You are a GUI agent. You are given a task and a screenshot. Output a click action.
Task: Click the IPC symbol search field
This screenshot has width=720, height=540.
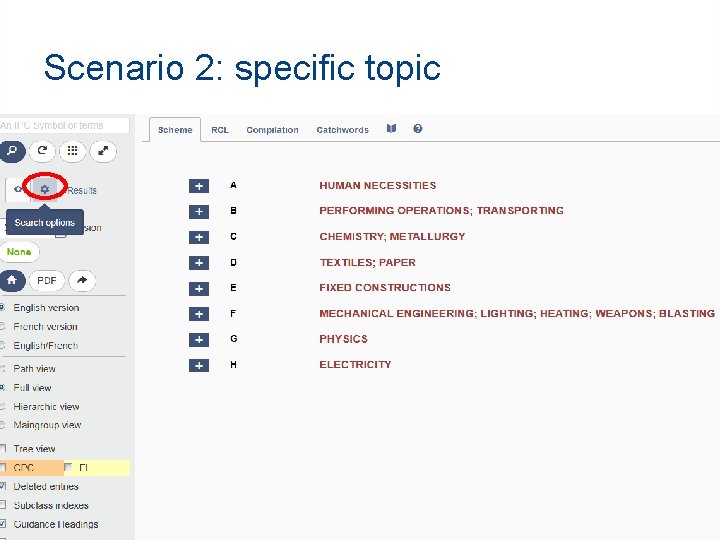pyautogui.click(x=64, y=125)
